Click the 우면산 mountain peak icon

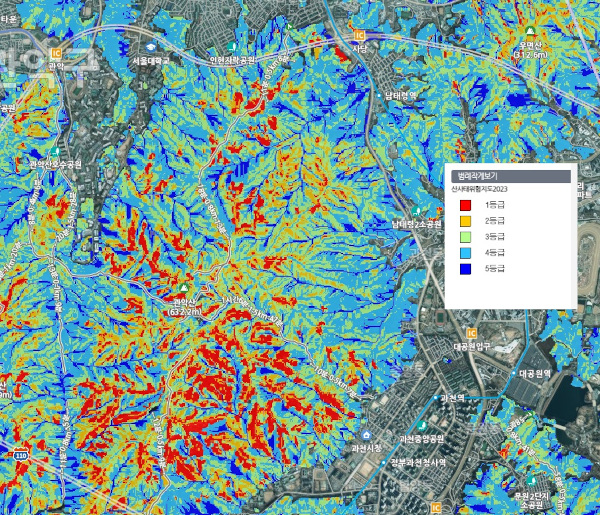530,31
